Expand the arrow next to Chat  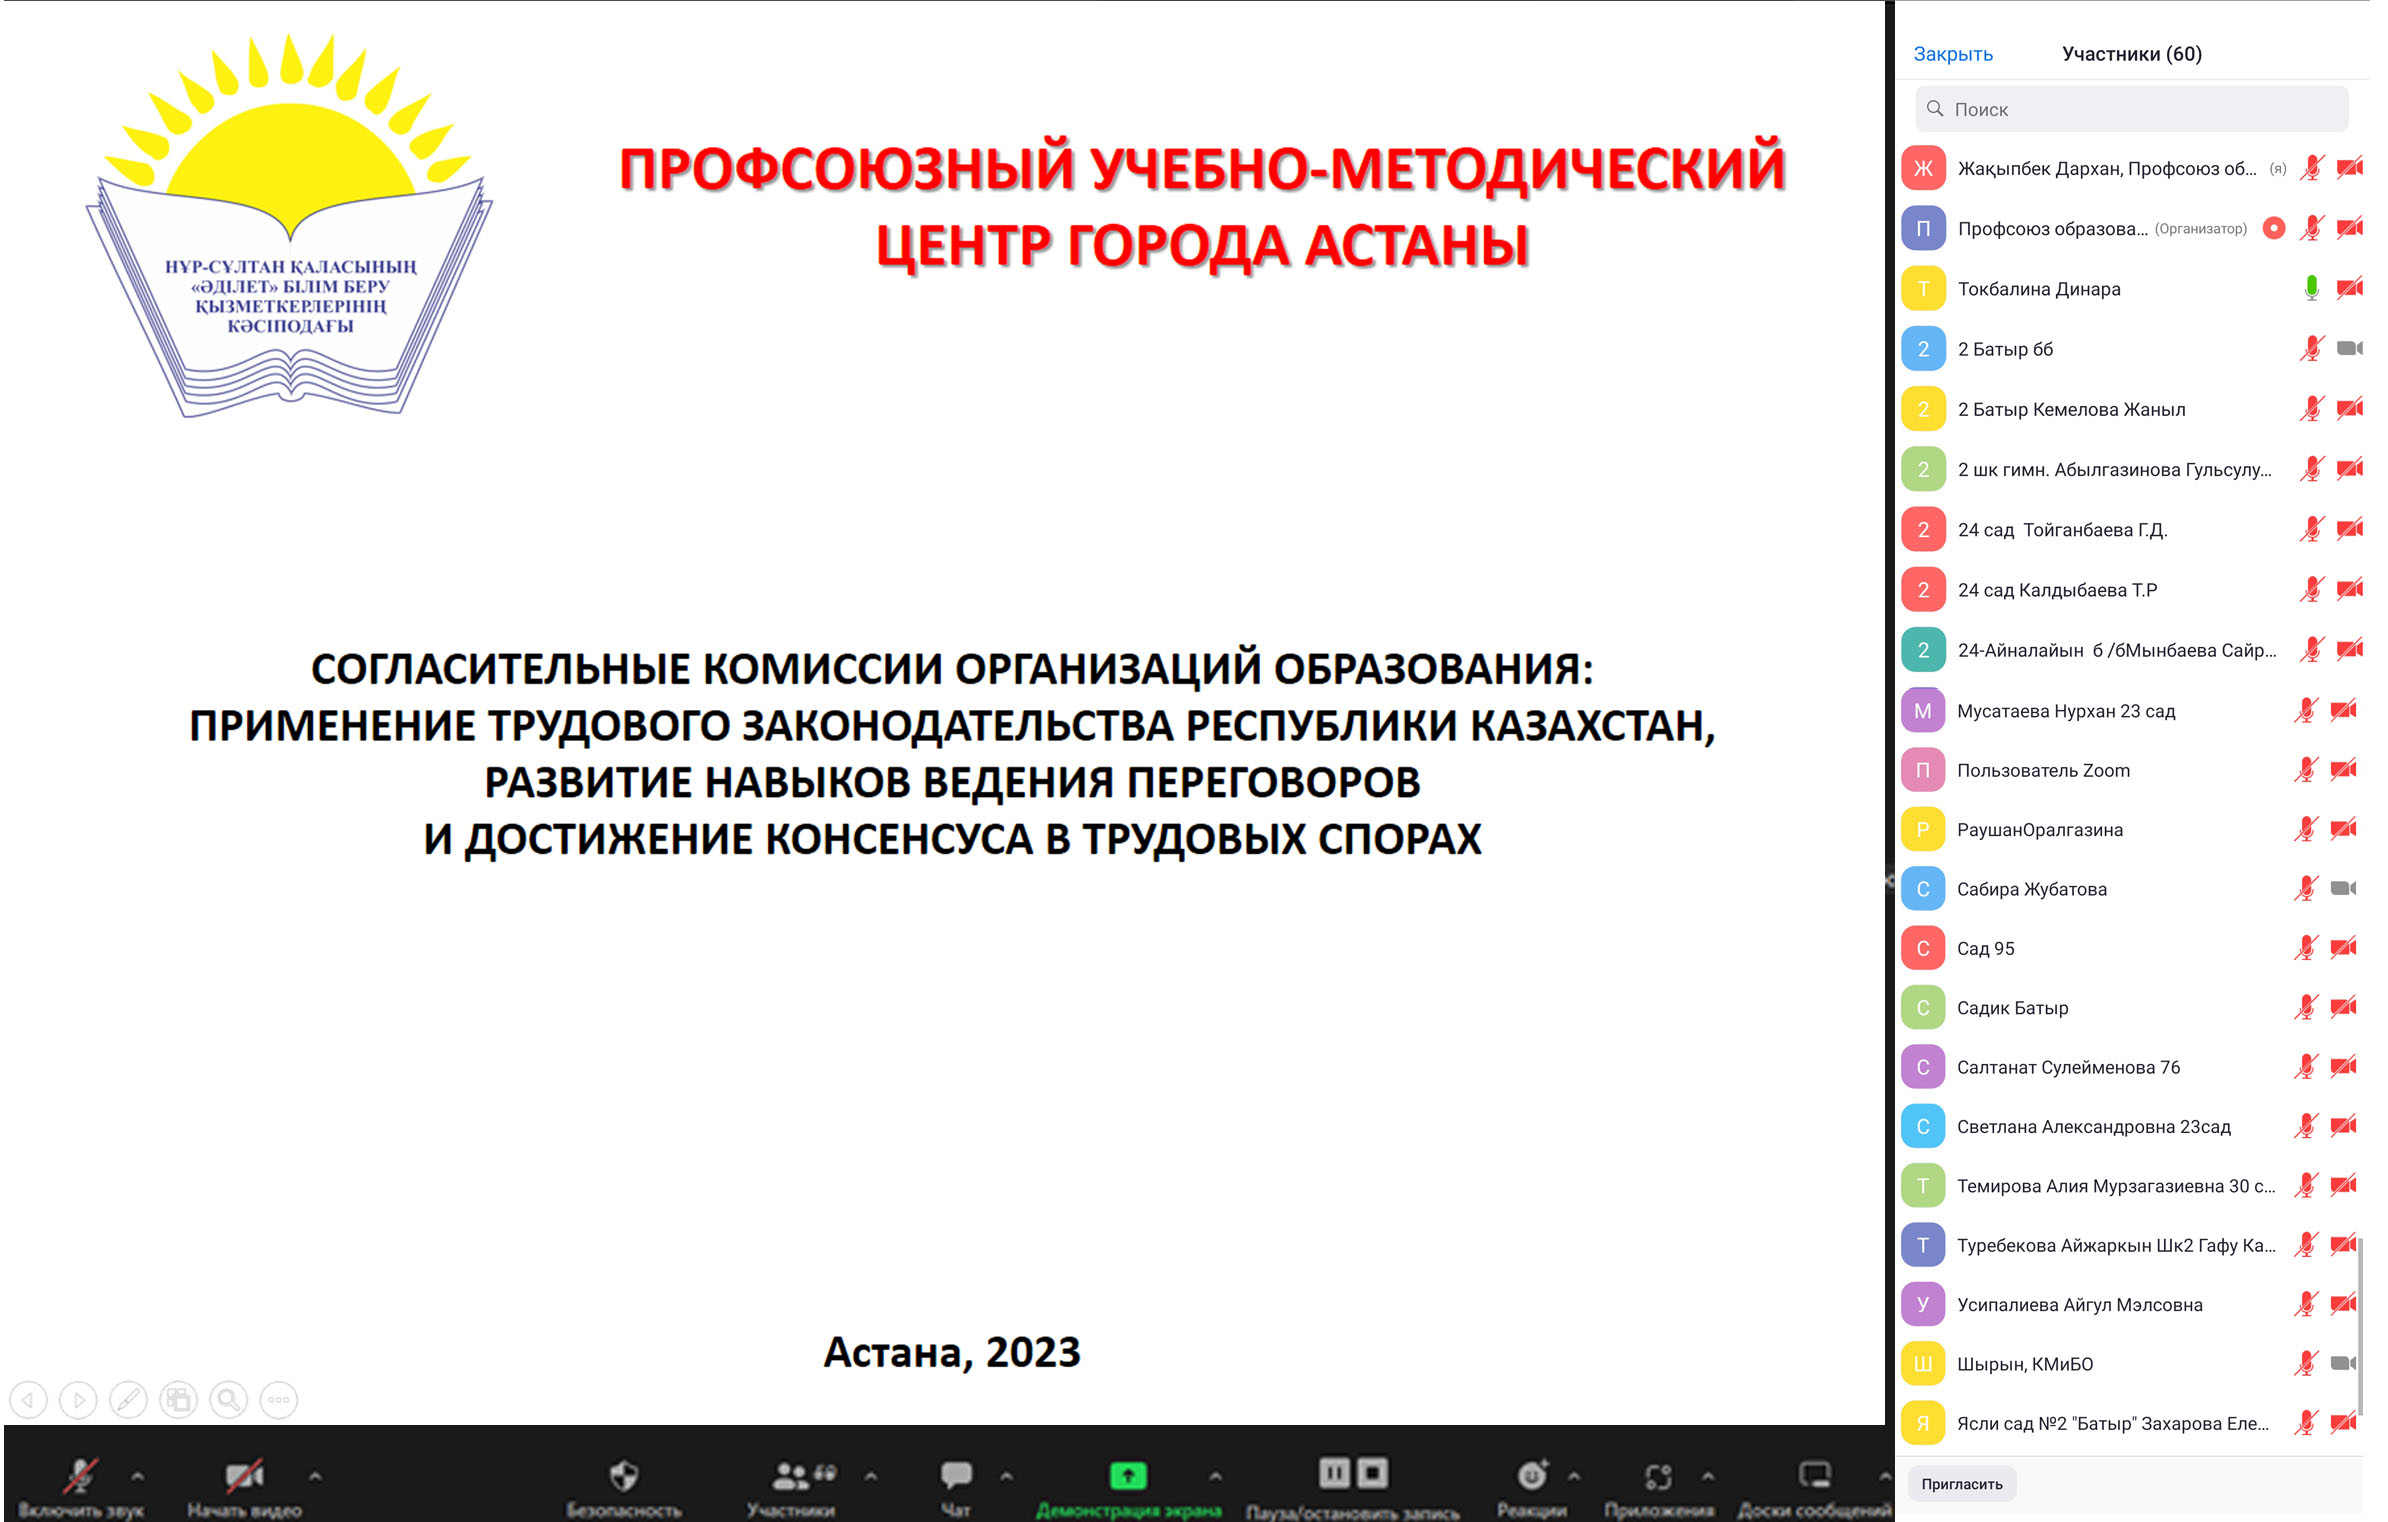(x=1006, y=1475)
